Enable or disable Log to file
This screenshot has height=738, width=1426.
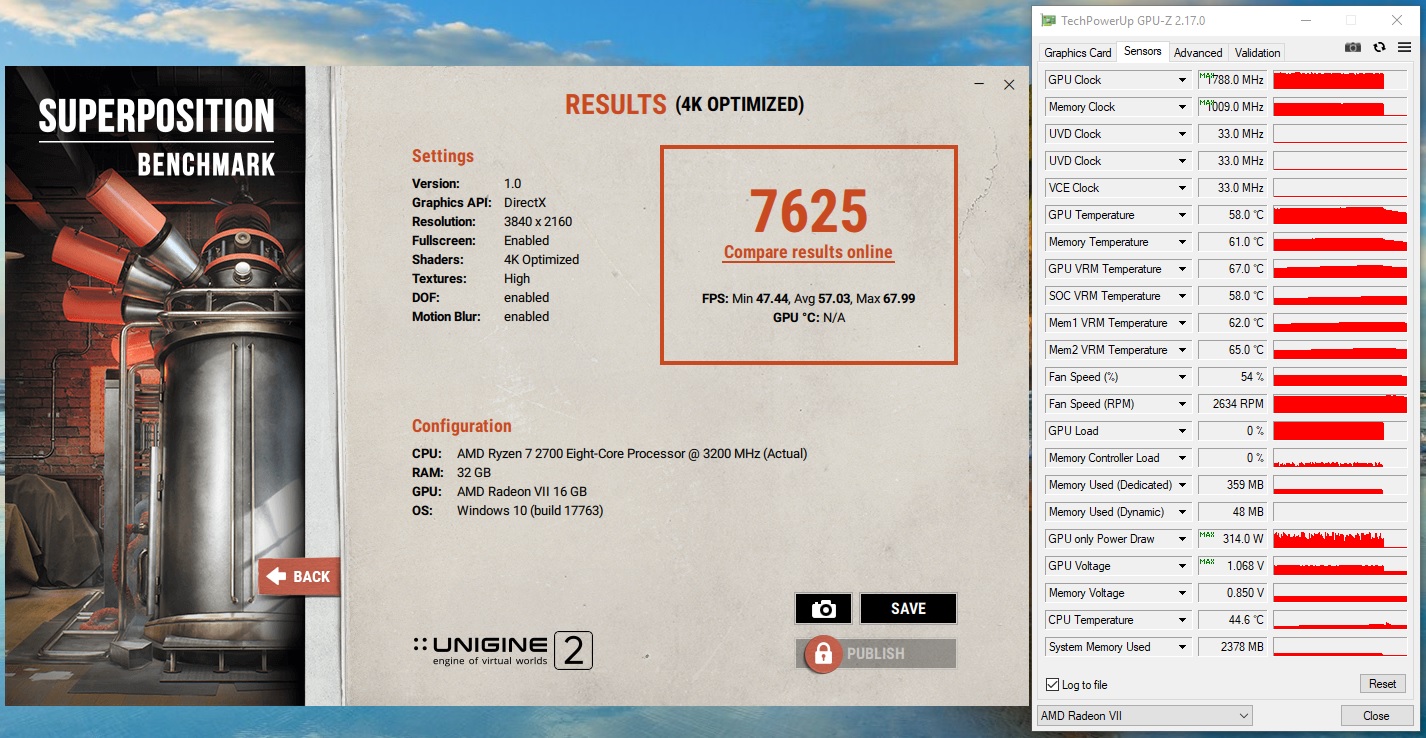[1052, 685]
